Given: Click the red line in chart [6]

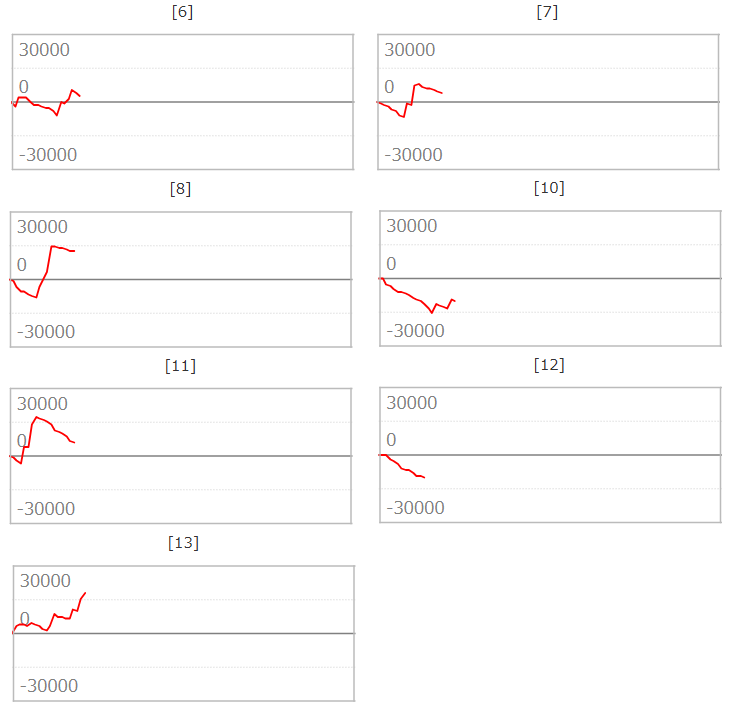Looking at the screenshot, I should click(x=45, y=107).
